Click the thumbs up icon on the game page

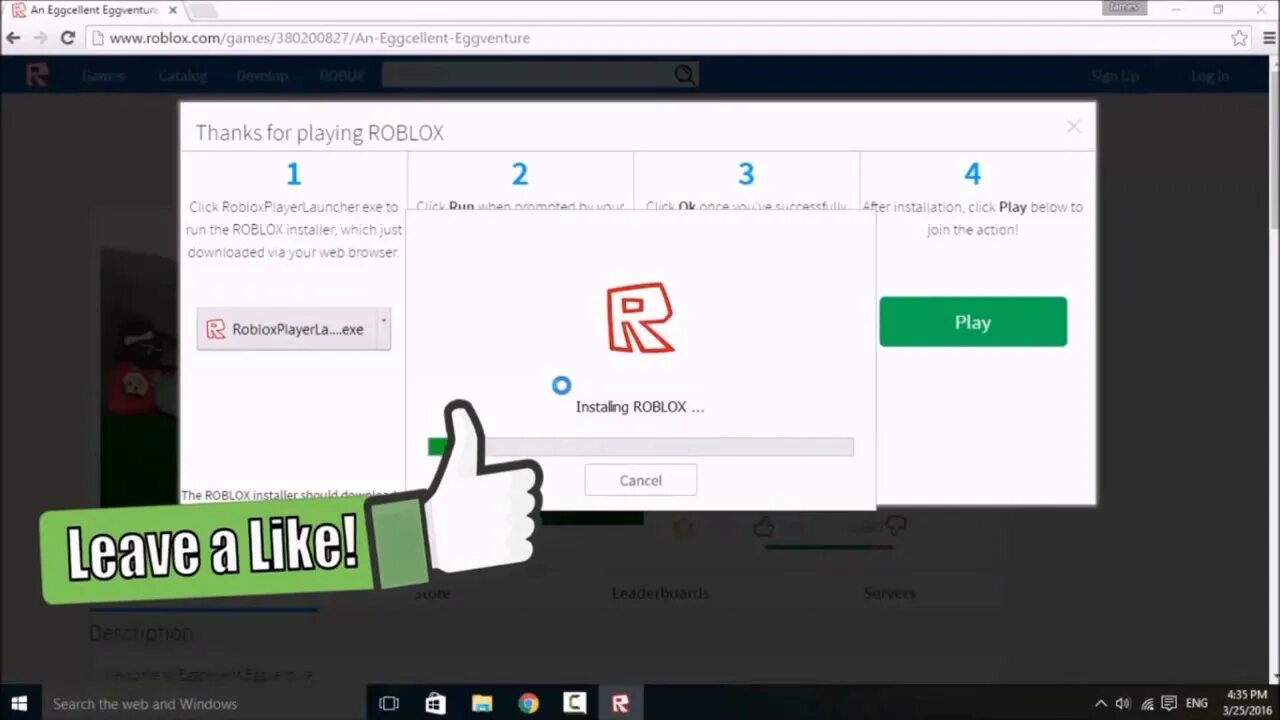pyautogui.click(x=764, y=526)
